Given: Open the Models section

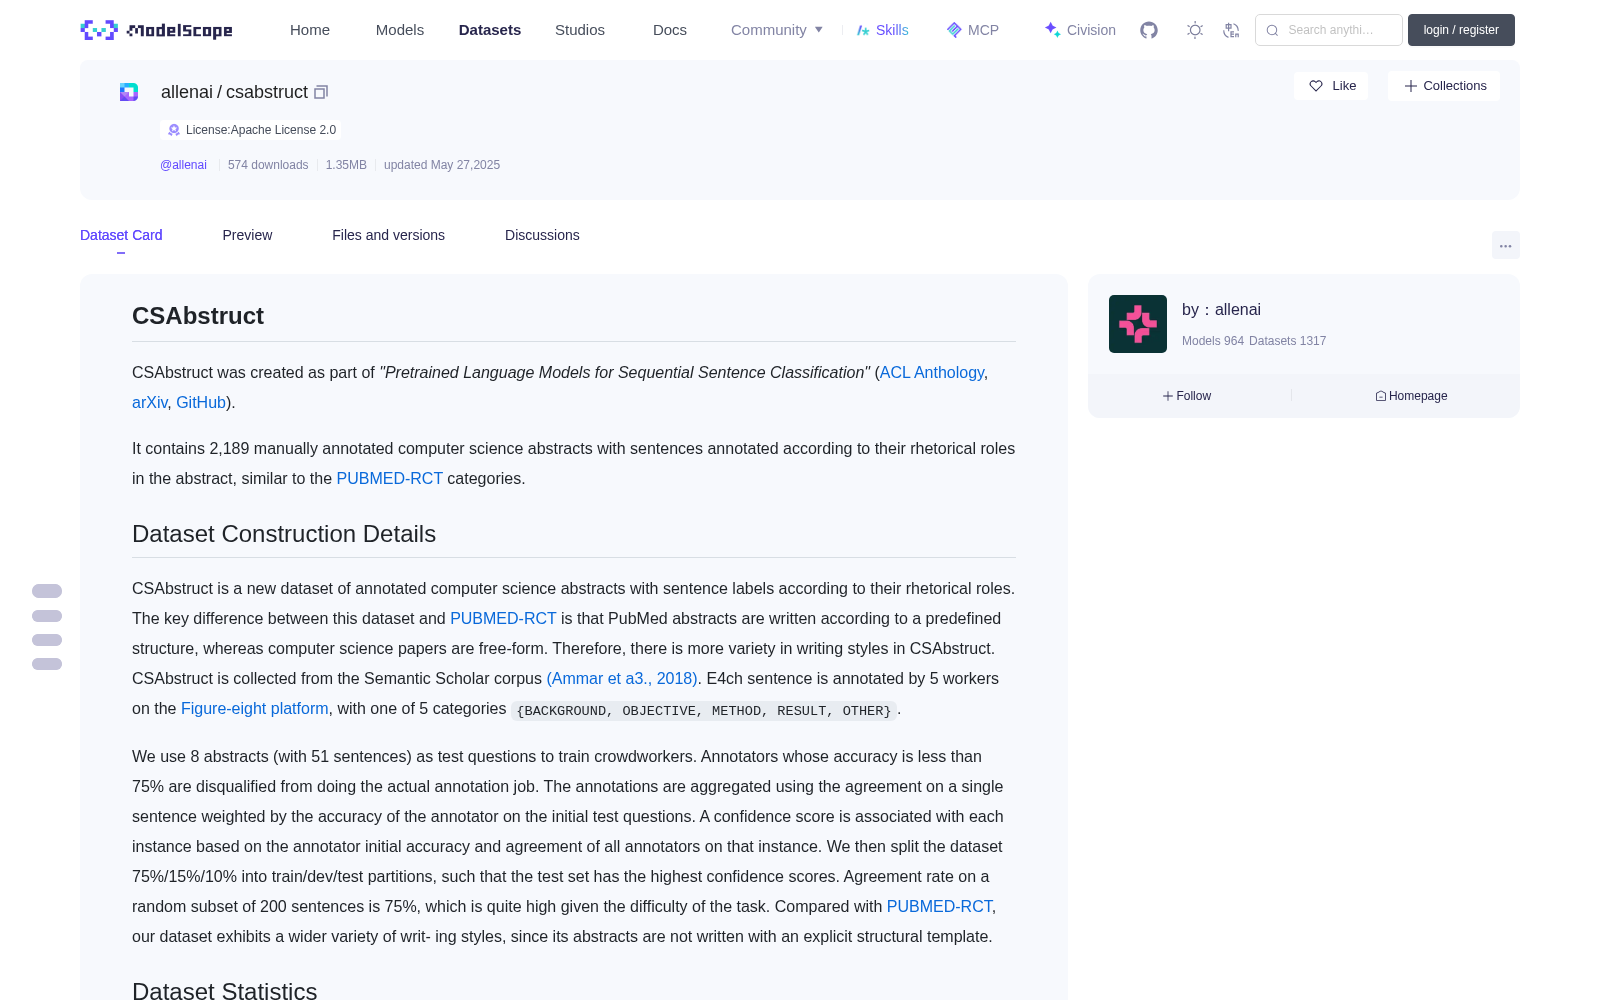Looking at the screenshot, I should (x=400, y=30).
